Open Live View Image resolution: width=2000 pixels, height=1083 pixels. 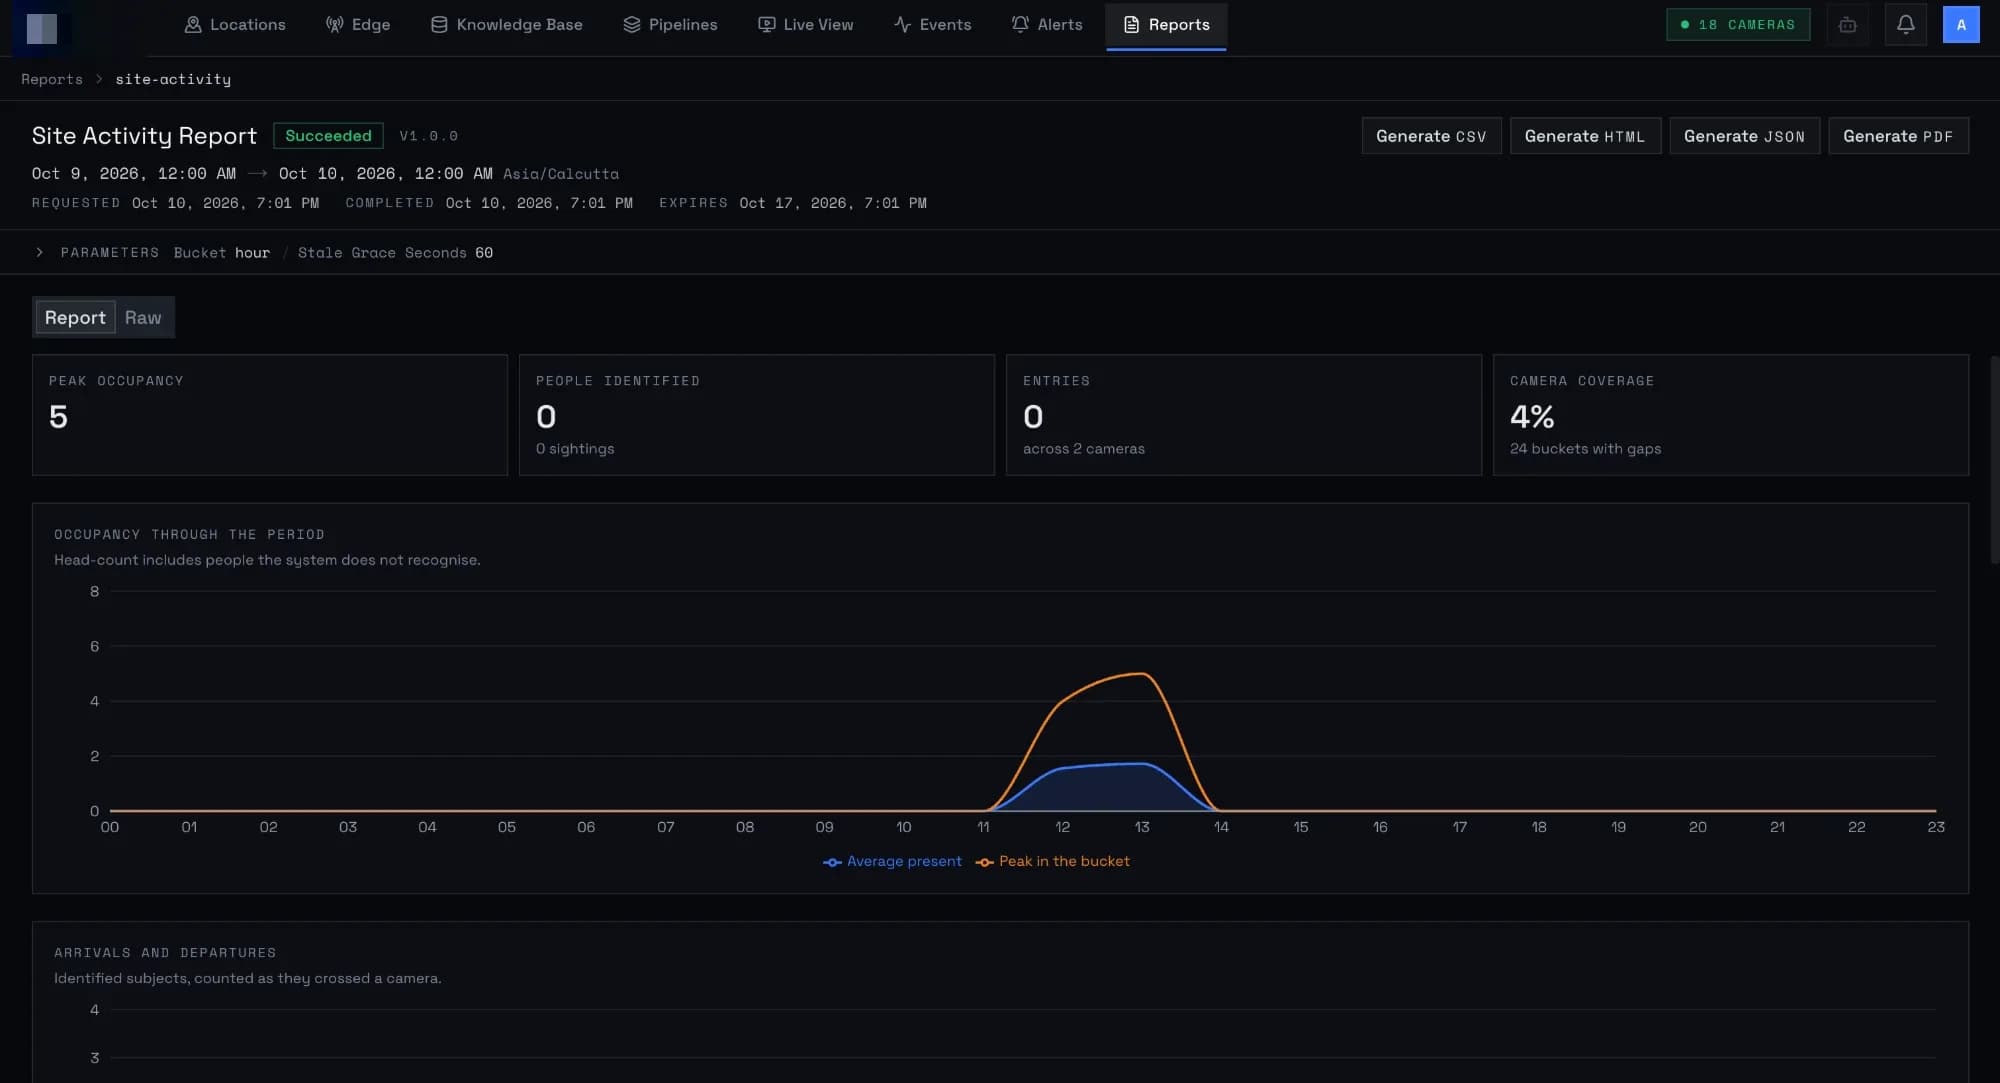(806, 24)
